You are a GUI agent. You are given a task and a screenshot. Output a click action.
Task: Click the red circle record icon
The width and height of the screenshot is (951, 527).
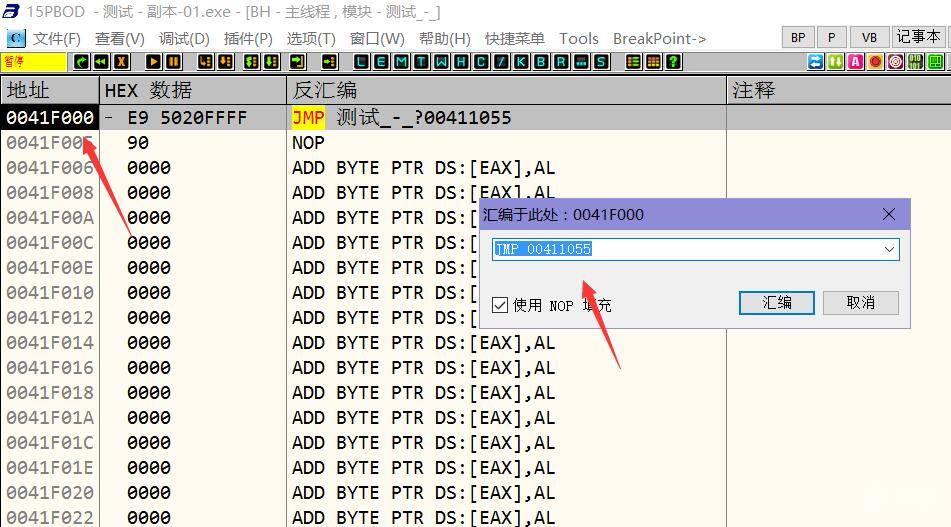pyautogui.click(x=876, y=62)
